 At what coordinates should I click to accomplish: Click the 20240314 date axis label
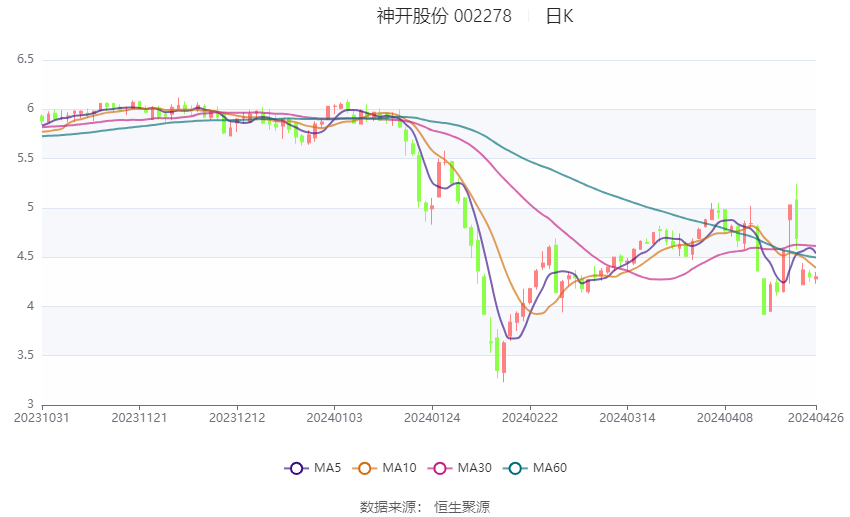pyautogui.click(x=626, y=417)
